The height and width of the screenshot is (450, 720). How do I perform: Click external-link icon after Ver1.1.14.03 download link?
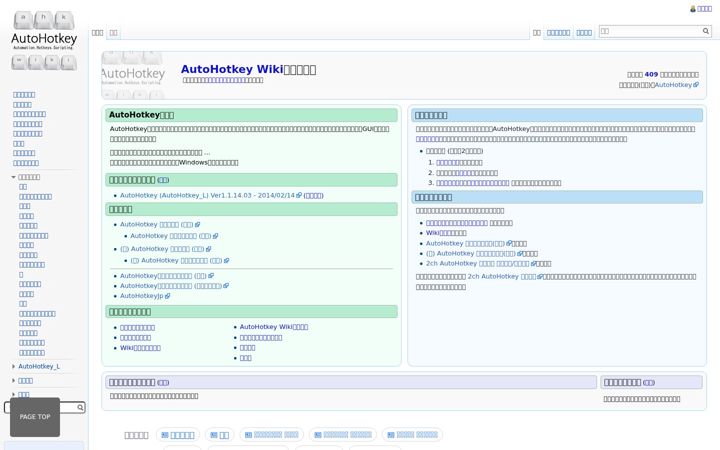(299, 195)
